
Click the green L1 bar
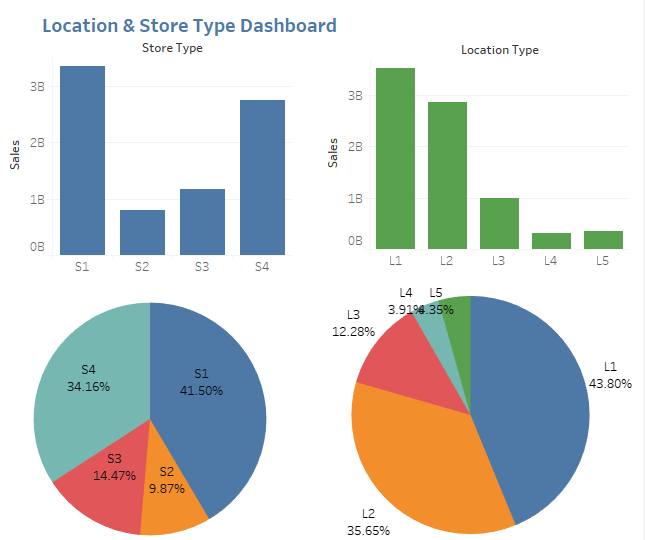click(x=395, y=158)
